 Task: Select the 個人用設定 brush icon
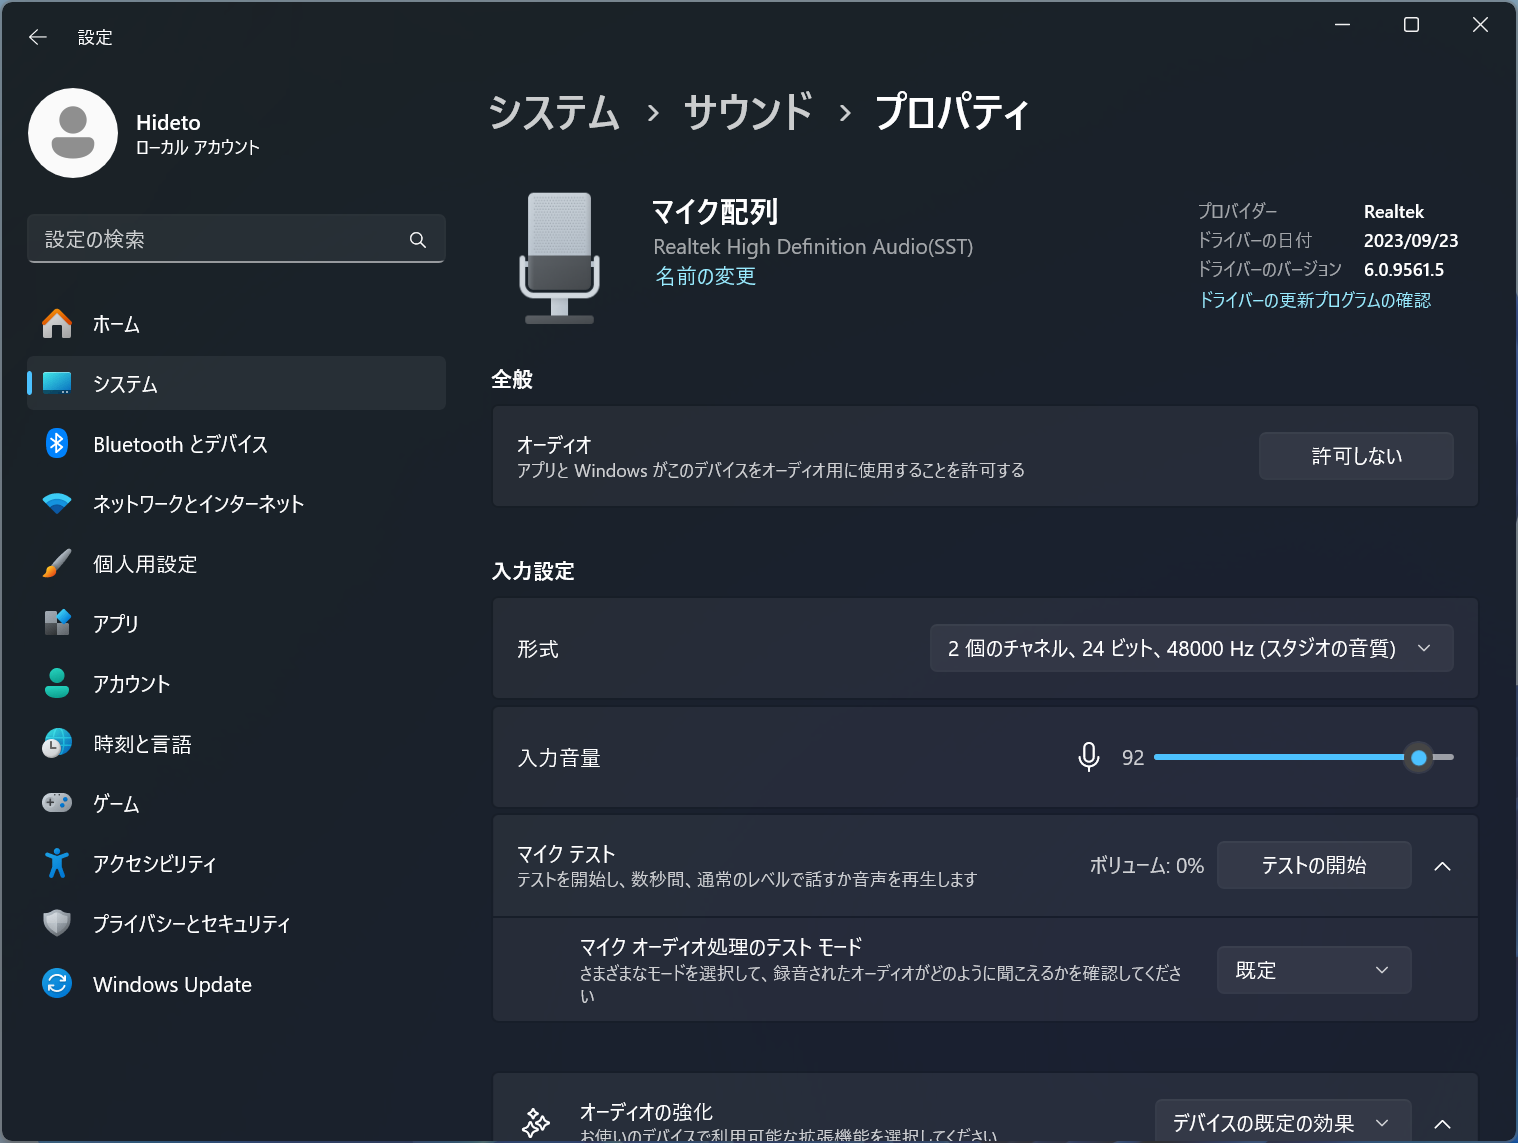(x=57, y=563)
